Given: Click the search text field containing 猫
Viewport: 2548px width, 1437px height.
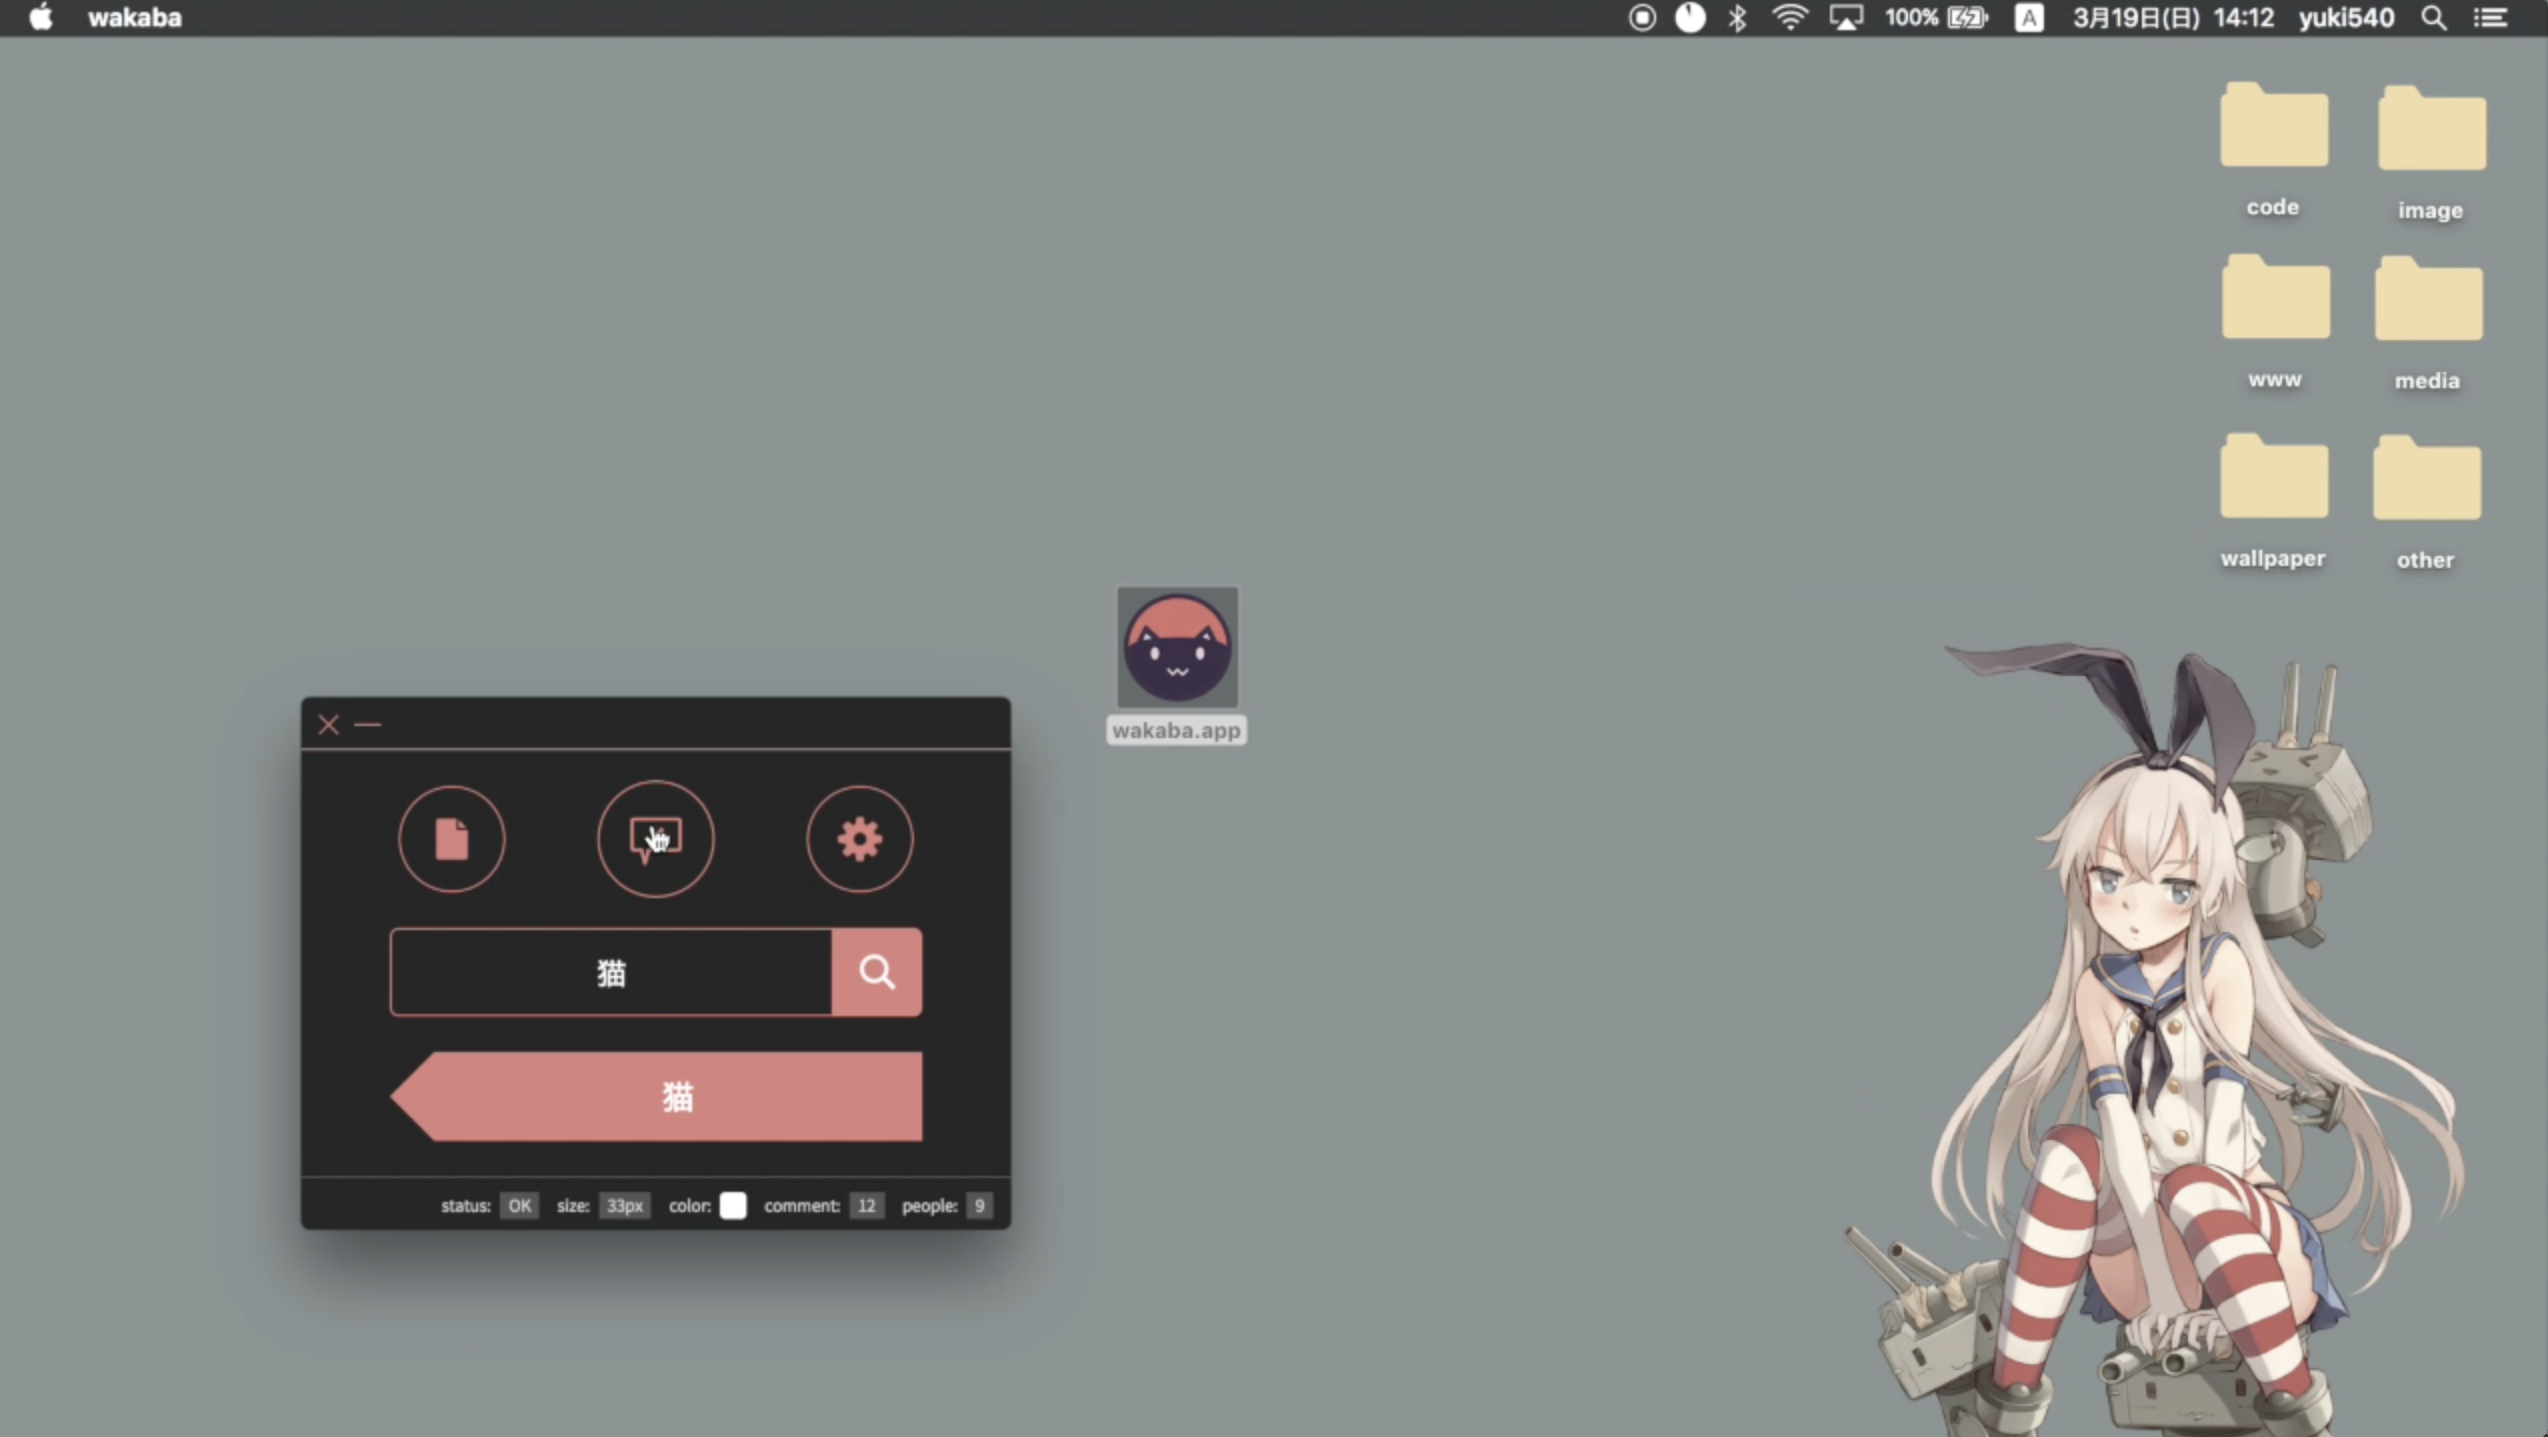Looking at the screenshot, I should 611,972.
